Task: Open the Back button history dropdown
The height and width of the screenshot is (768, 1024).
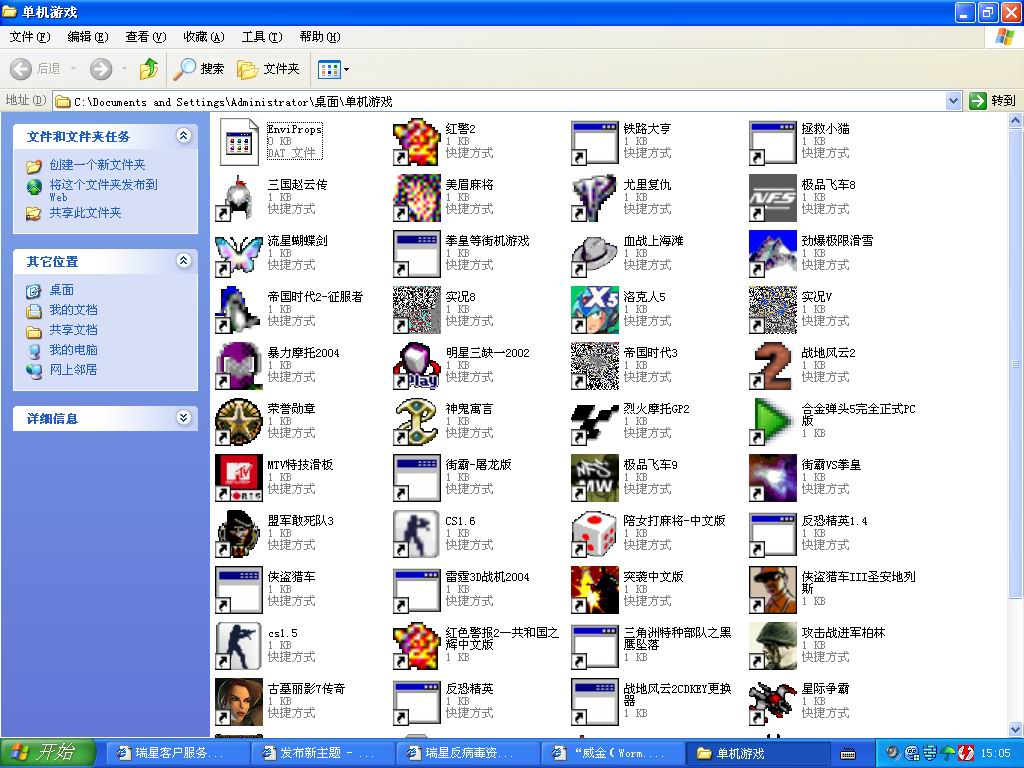Action: pyautogui.click(x=73, y=69)
